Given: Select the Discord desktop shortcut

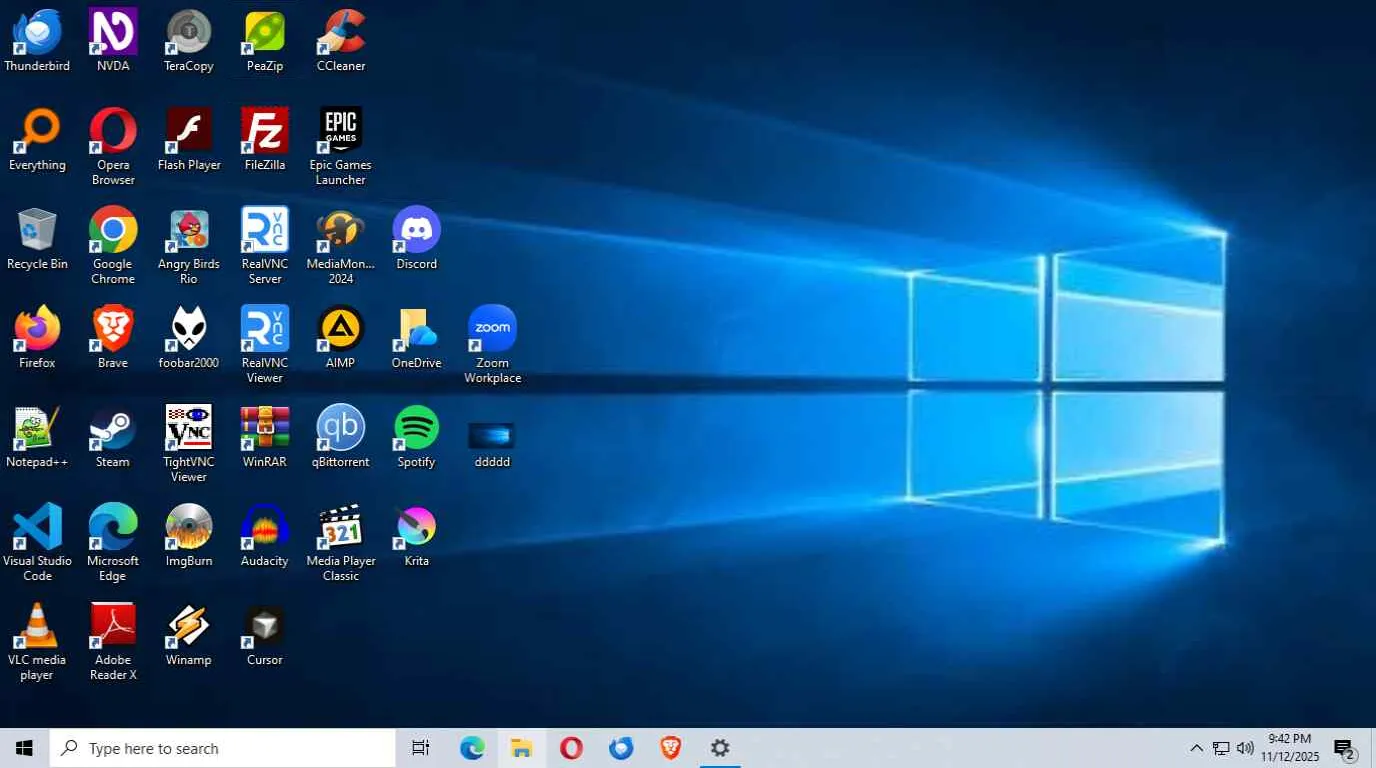Looking at the screenshot, I should tap(417, 239).
